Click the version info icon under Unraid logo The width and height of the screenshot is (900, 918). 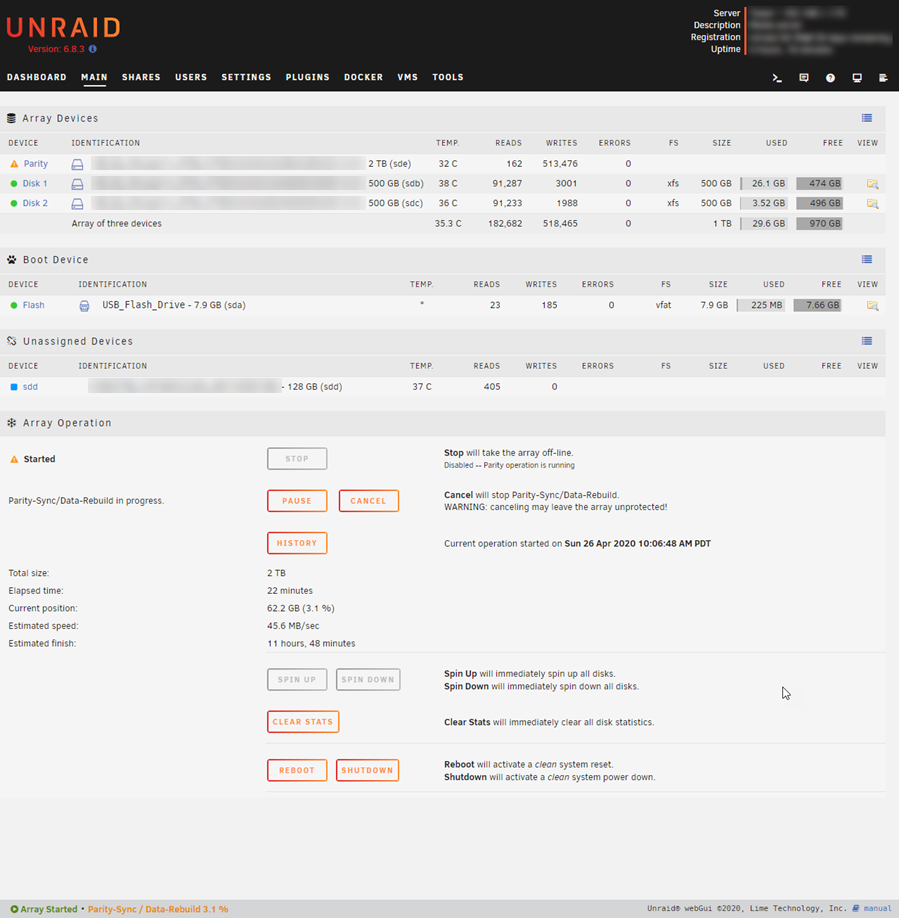point(93,49)
